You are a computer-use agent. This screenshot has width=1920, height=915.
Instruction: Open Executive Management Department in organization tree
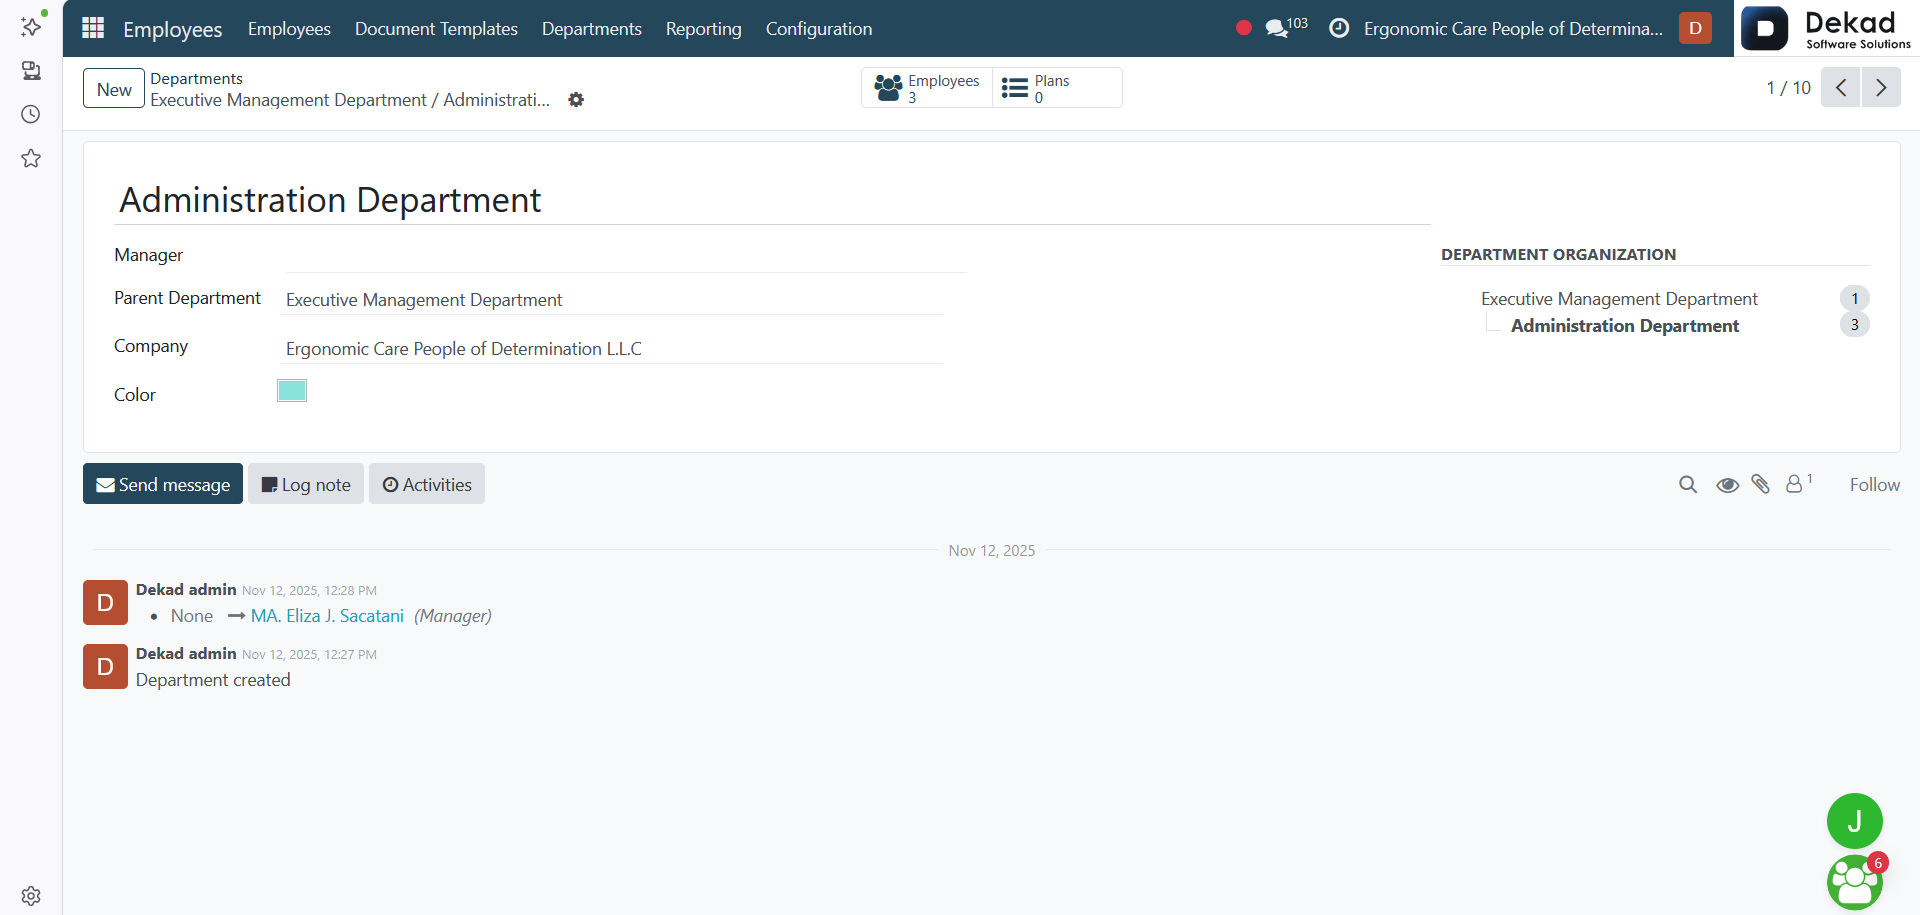[x=1619, y=299]
